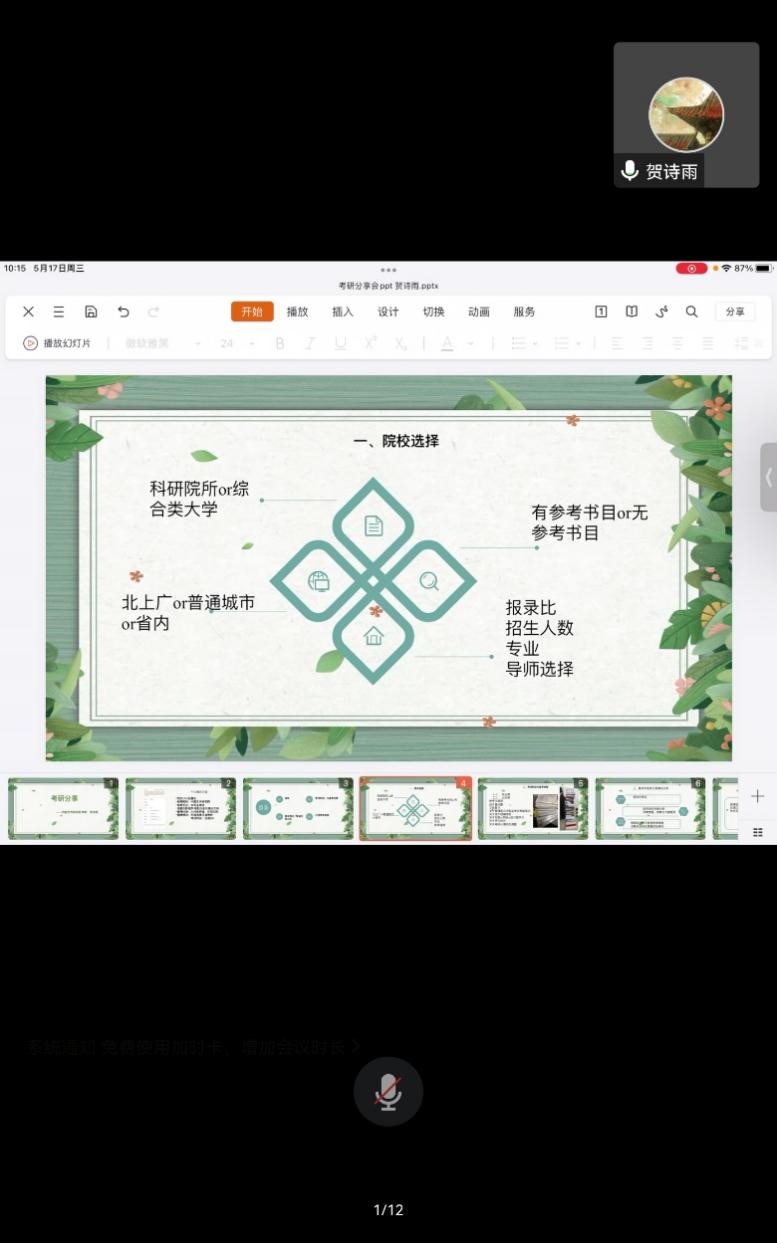777x1243 pixels.
Task: Open the hamburger list menu icon
Action: coord(59,312)
